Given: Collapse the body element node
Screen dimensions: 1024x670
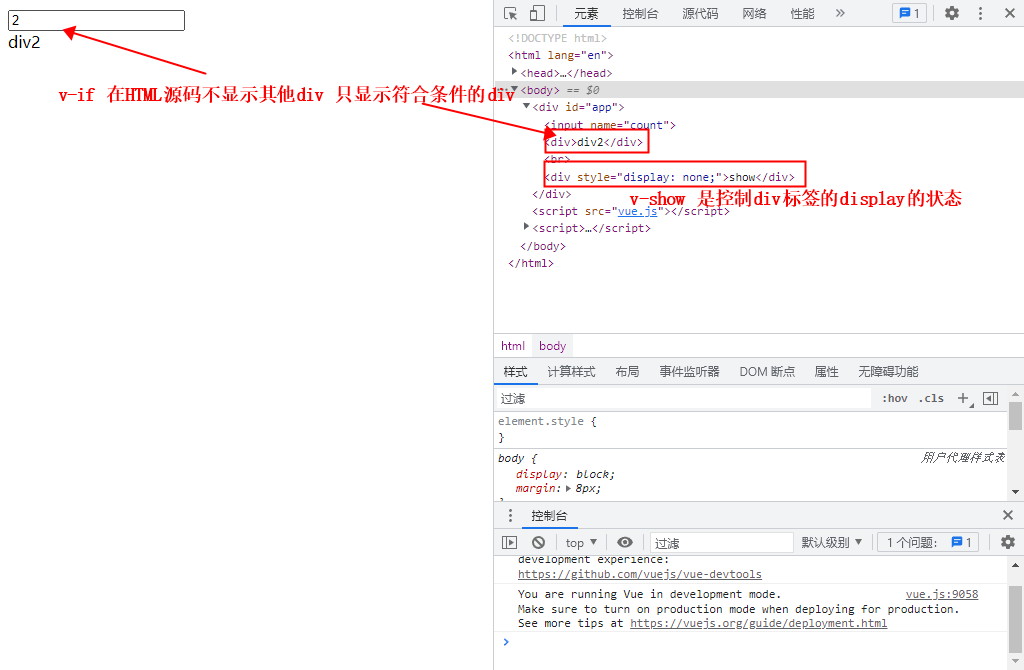Looking at the screenshot, I should (x=514, y=89).
